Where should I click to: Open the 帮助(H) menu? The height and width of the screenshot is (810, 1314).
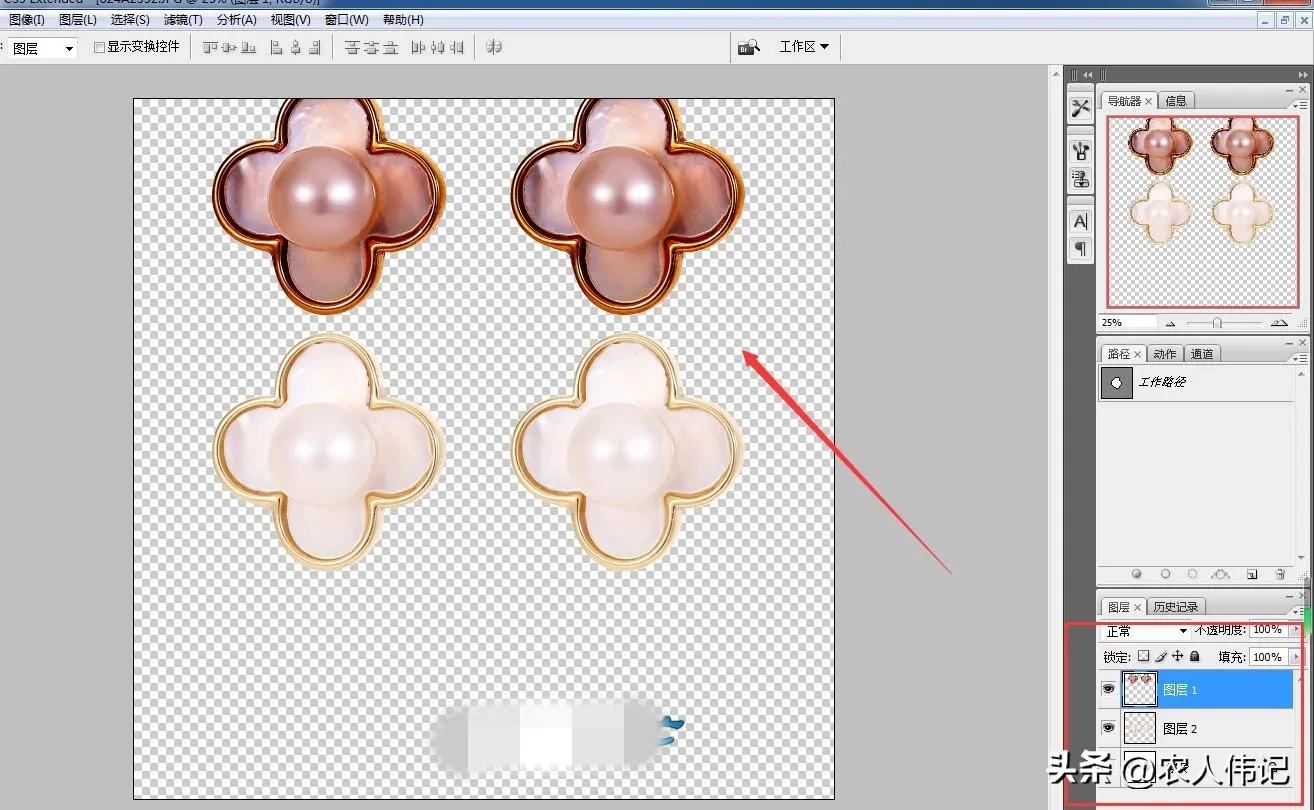point(403,20)
